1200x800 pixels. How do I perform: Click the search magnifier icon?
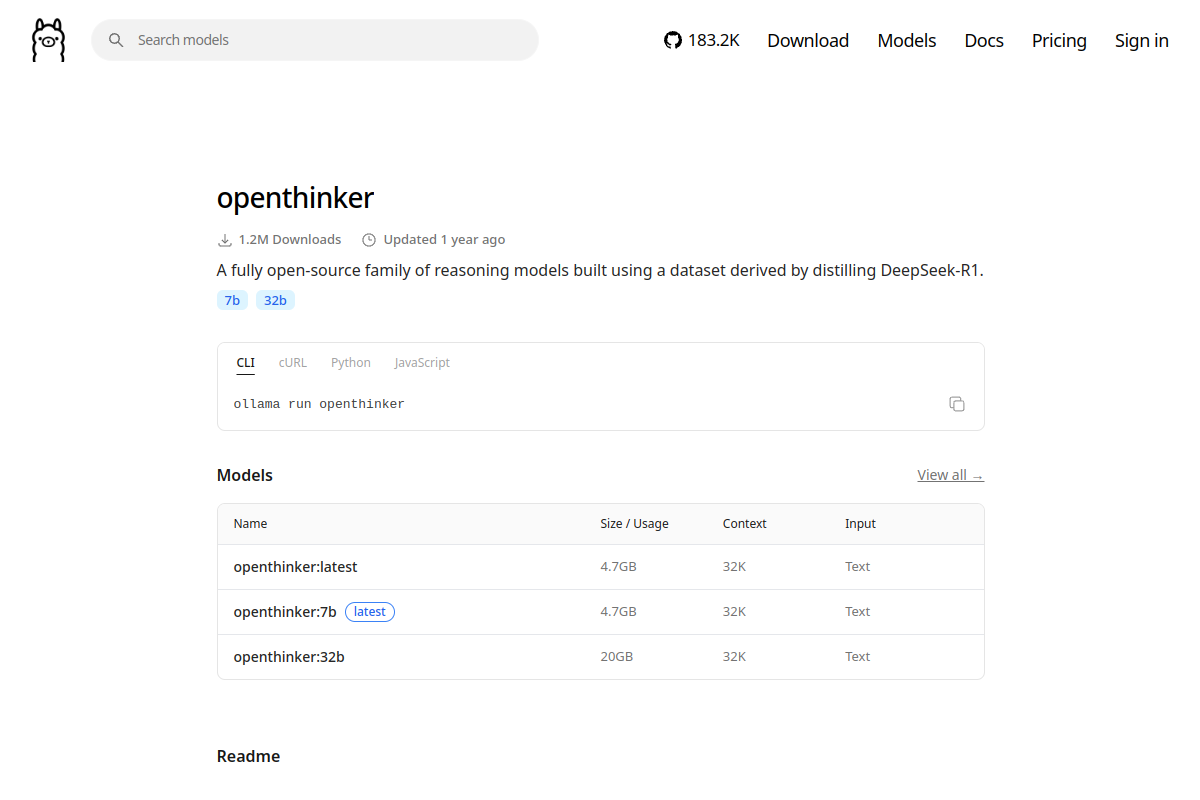116,40
